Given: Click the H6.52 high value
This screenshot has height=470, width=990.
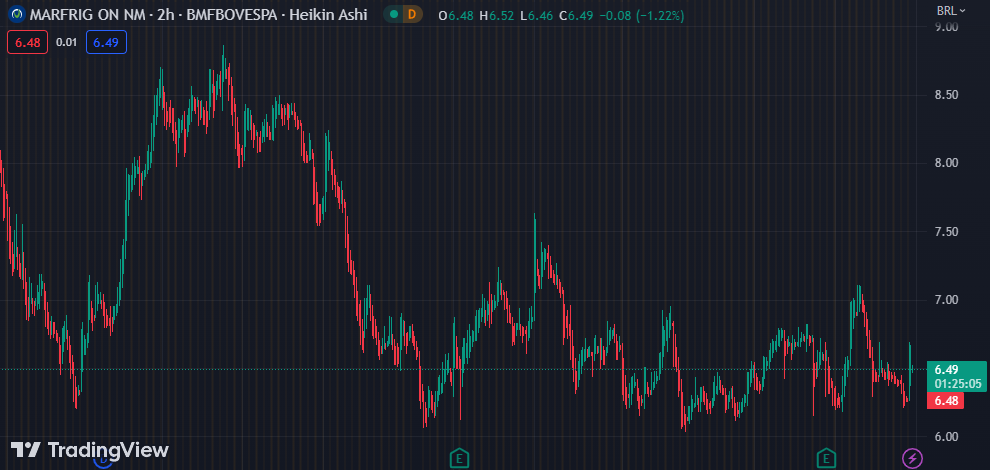Looking at the screenshot, I should (496, 15).
